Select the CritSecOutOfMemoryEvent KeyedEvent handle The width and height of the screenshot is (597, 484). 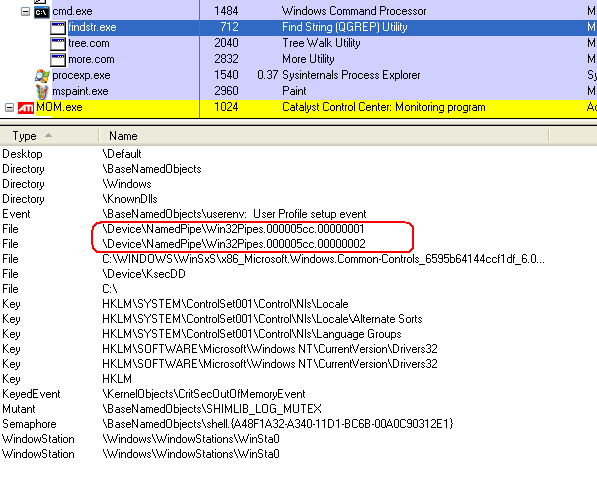pyautogui.click(x=204, y=394)
